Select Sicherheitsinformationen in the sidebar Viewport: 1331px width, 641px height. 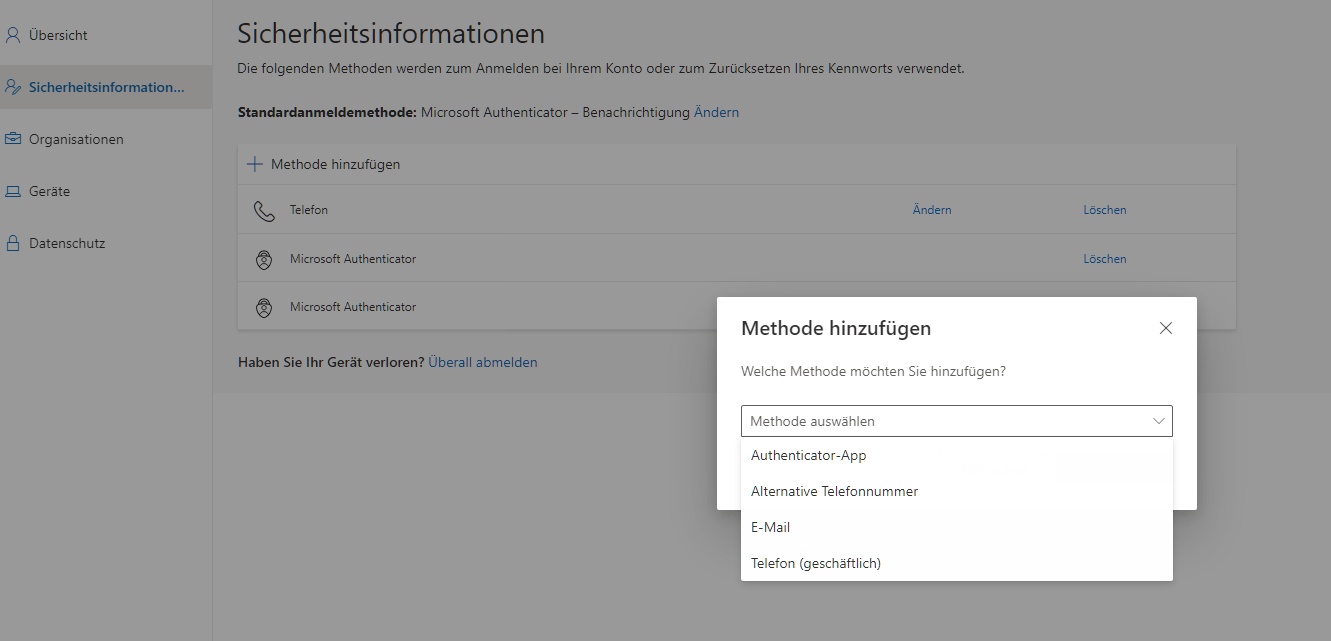(x=106, y=87)
